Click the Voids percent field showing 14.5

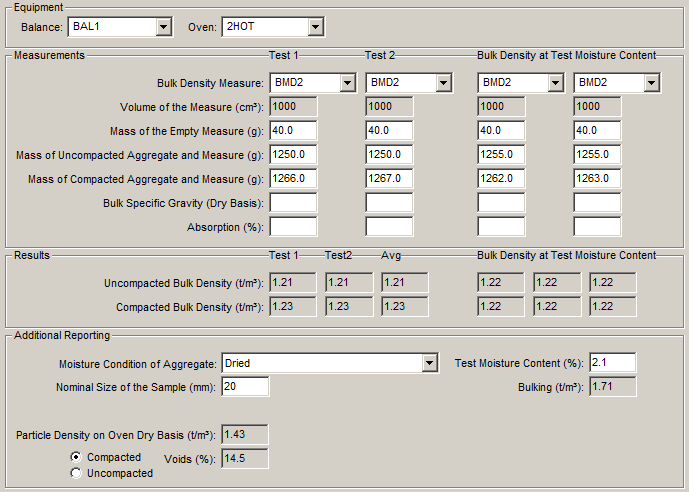244,459
